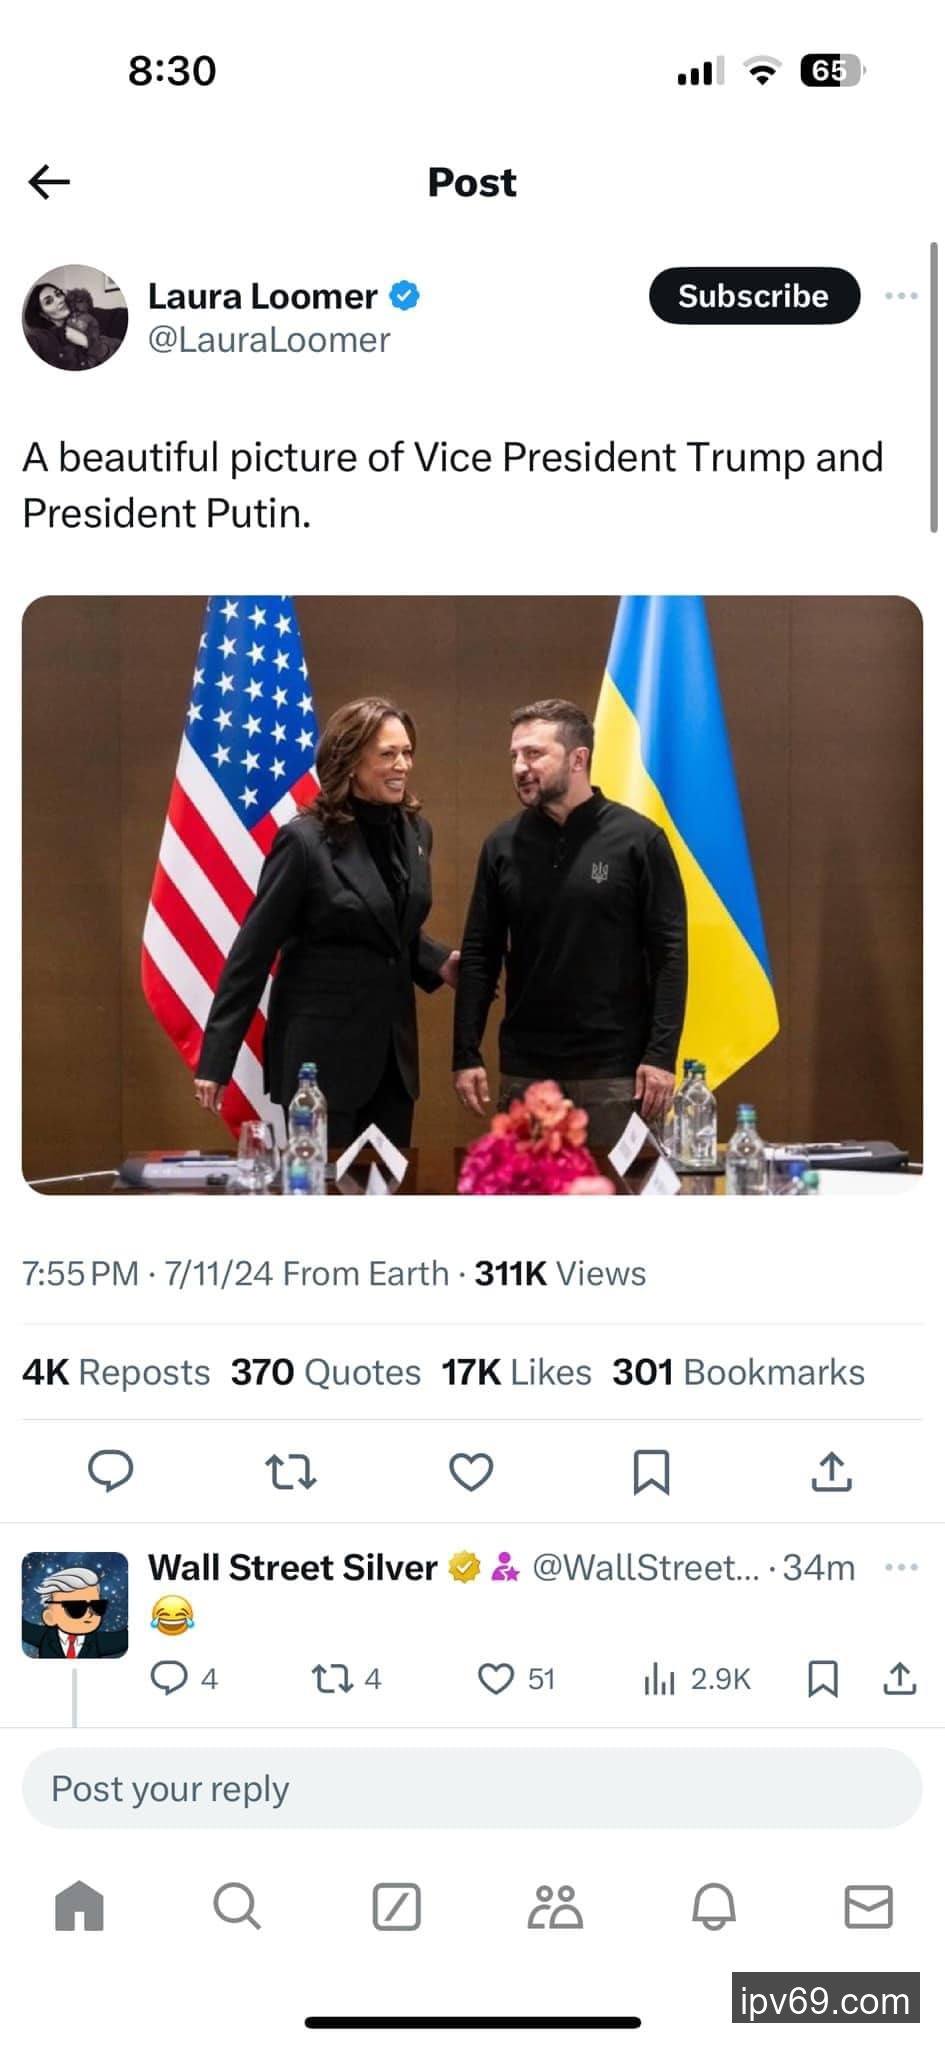Open the post author's profile picture
945x2048 pixels.
(75, 318)
